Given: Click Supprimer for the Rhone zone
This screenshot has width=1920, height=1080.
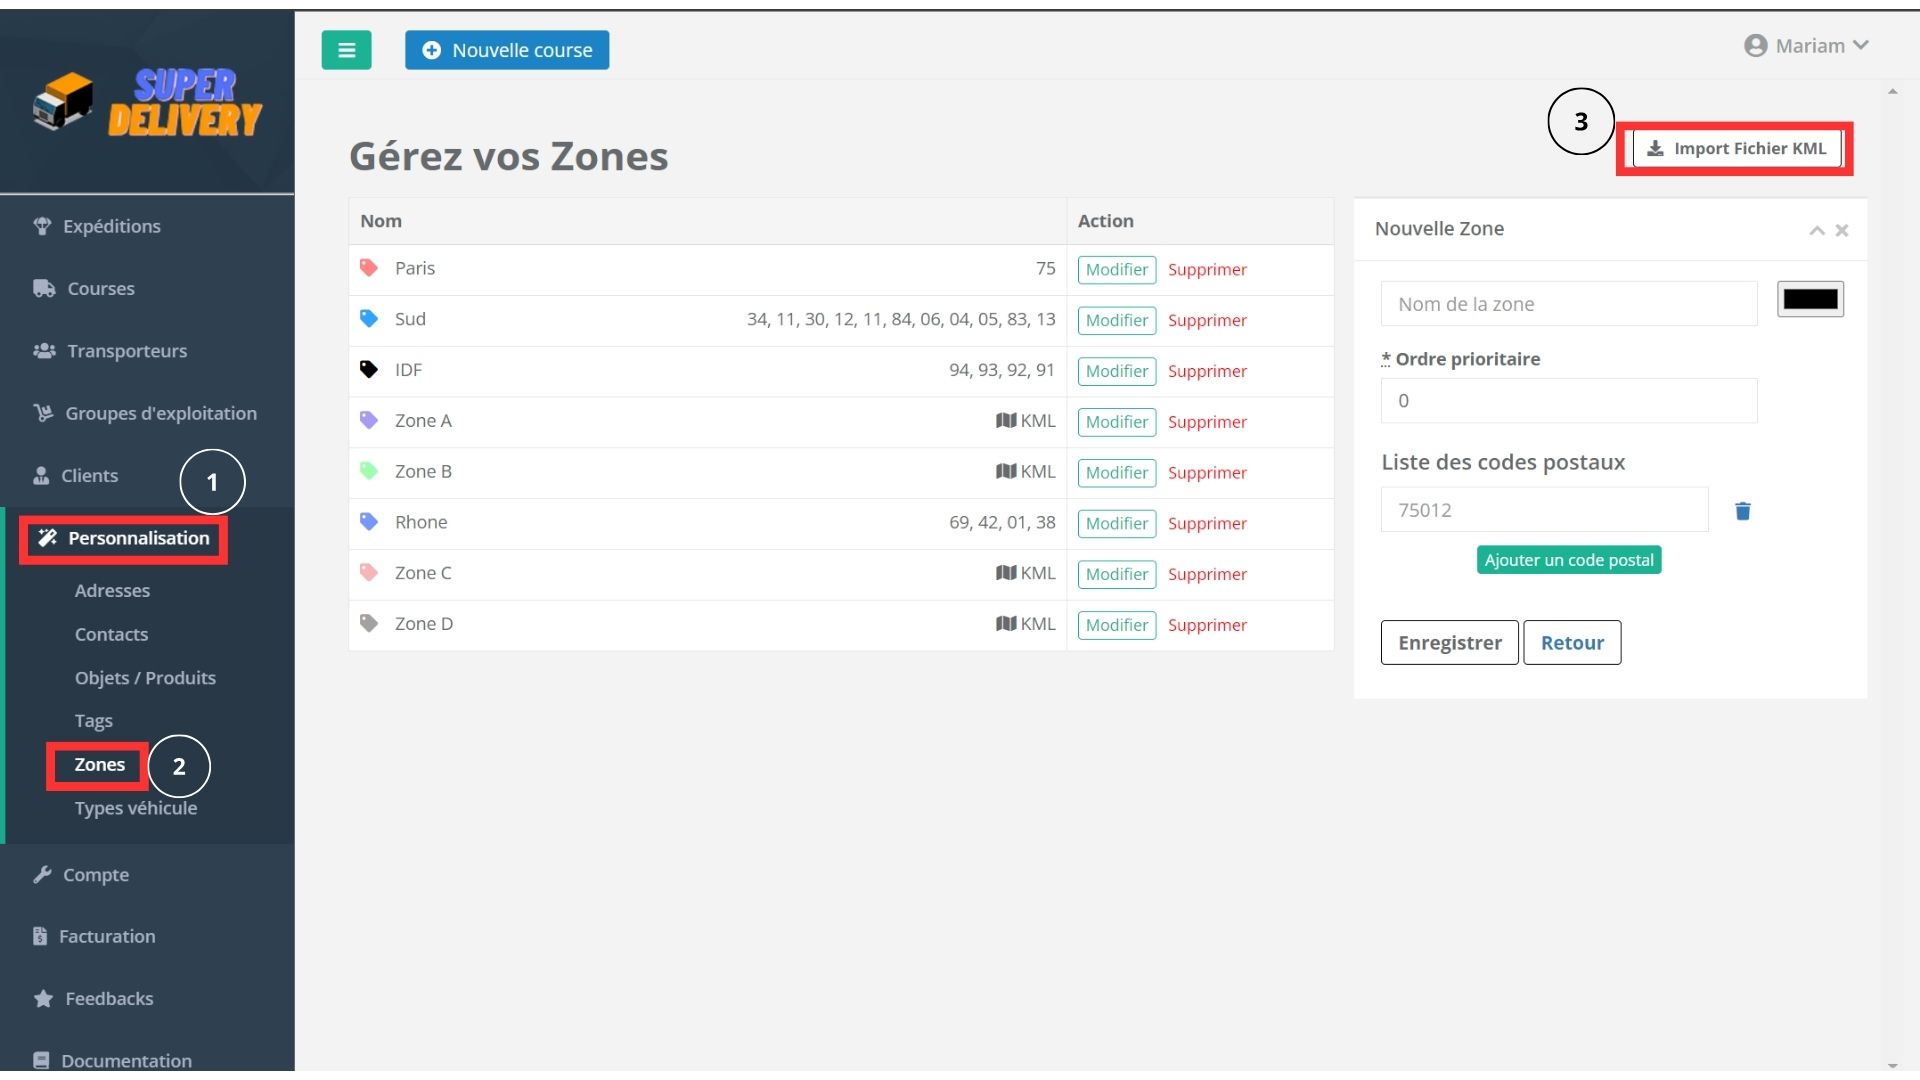Looking at the screenshot, I should click(x=1207, y=523).
